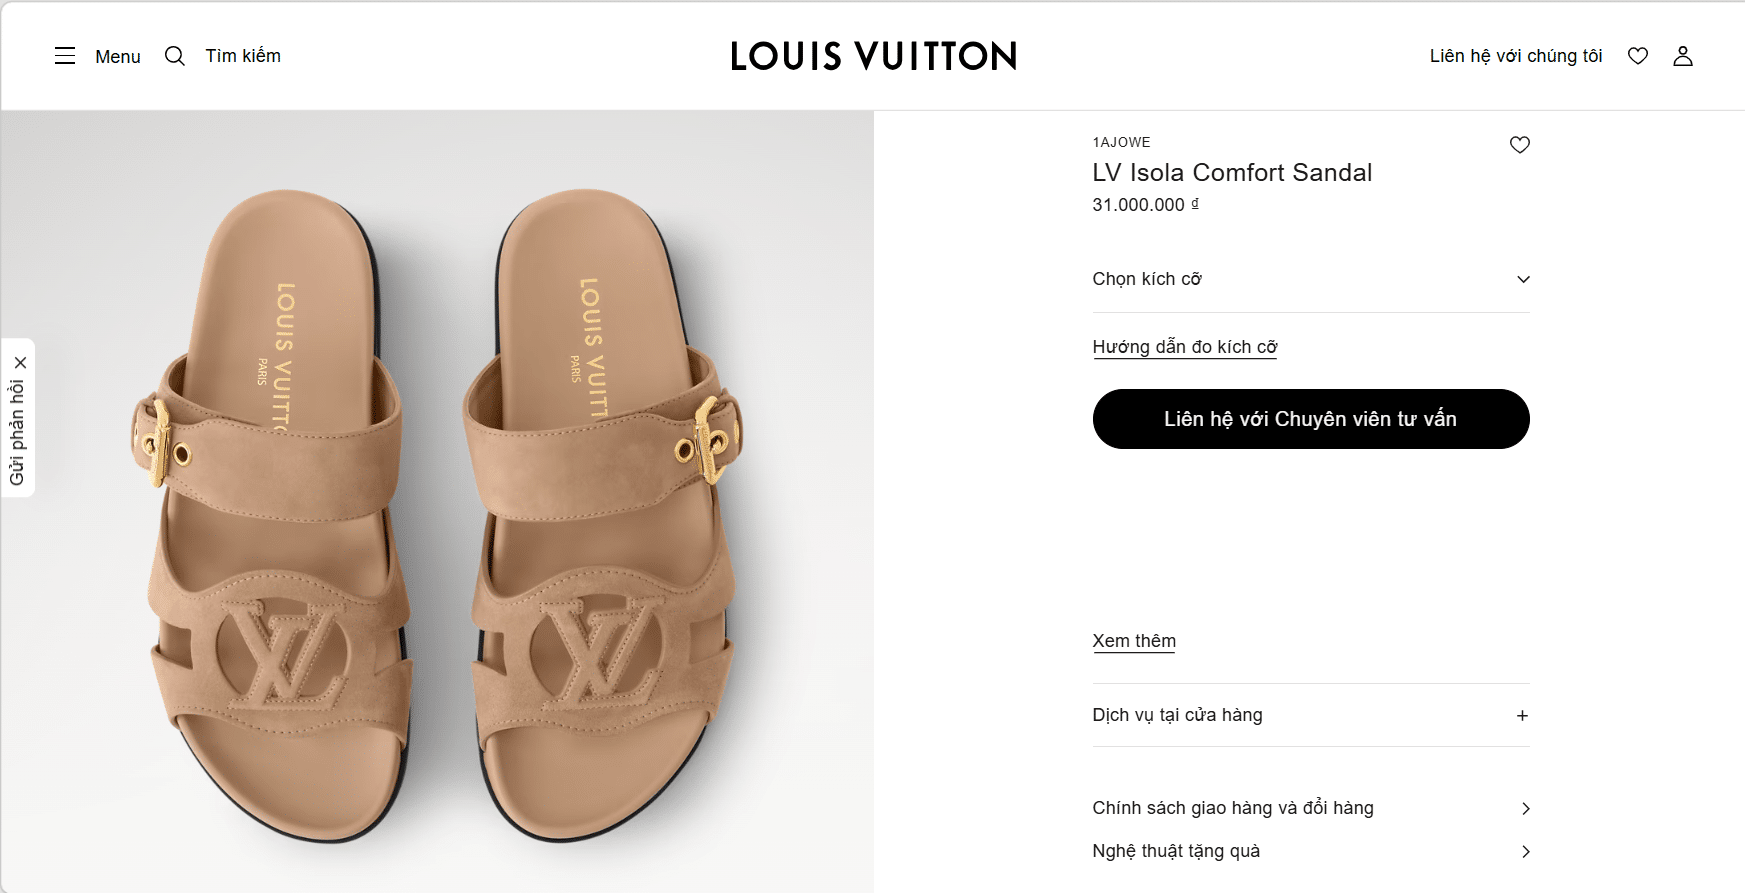Image resolution: width=1745 pixels, height=893 pixels.
Task: Close the feedback tab X icon
Action: (20, 362)
